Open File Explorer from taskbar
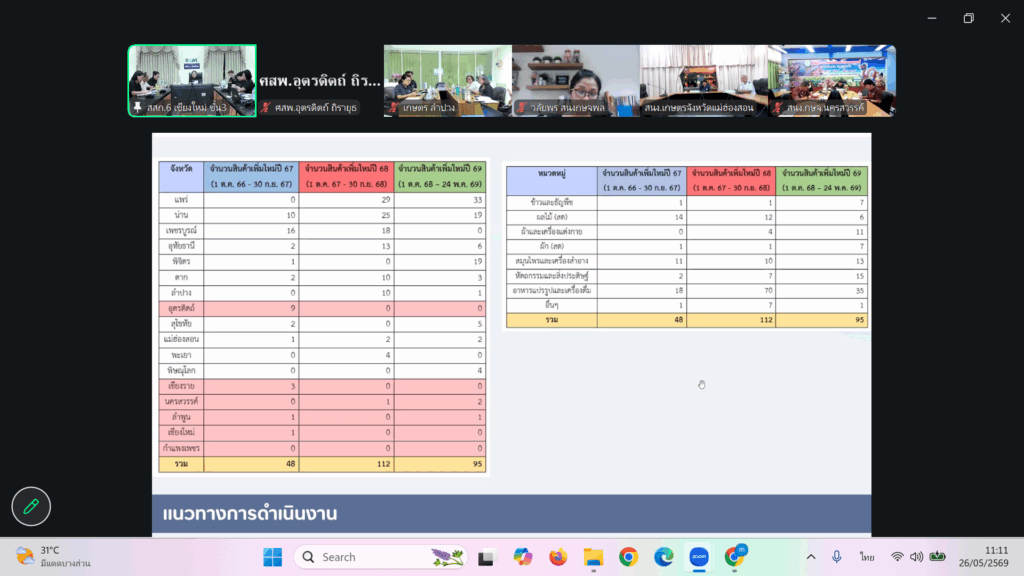 593,557
